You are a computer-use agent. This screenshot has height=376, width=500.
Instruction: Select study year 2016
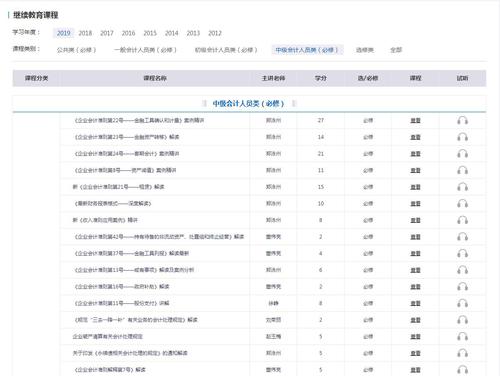coord(128,33)
